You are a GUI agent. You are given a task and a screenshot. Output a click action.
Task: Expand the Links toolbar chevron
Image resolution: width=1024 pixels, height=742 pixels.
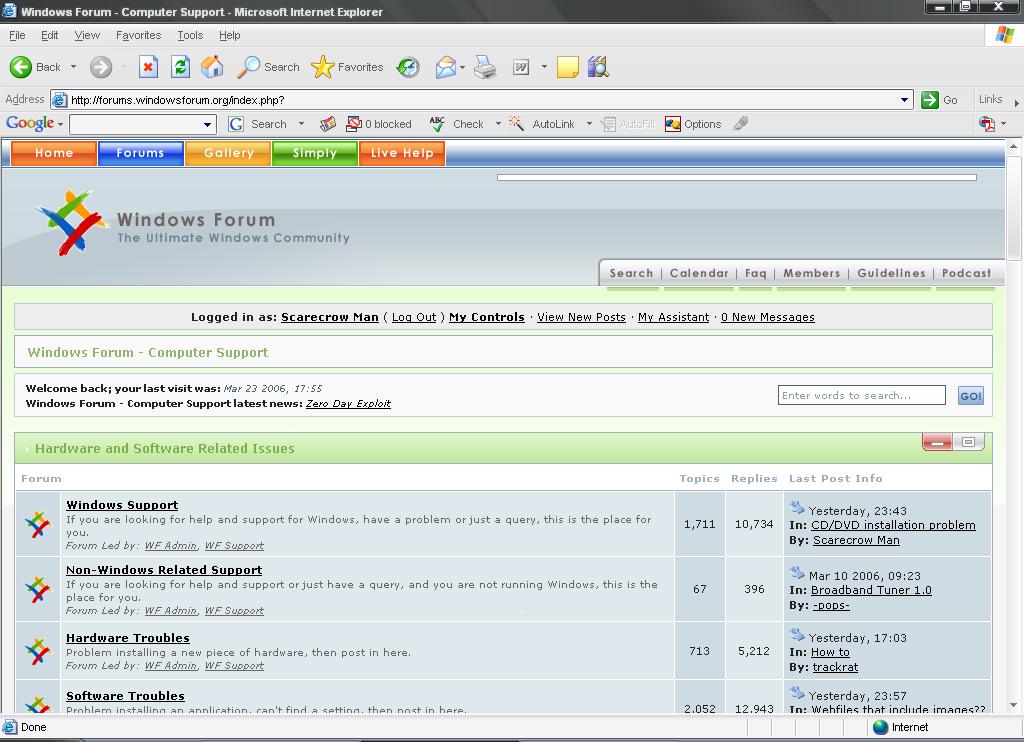point(1016,103)
